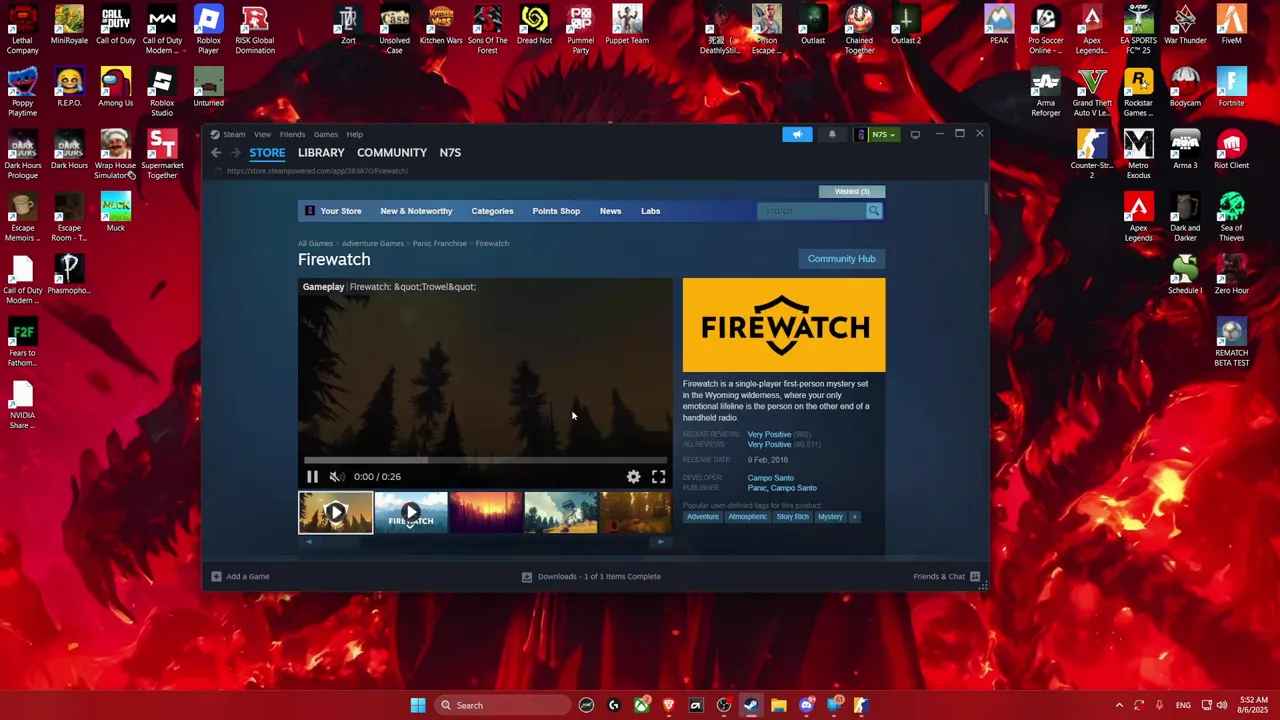Open the Points Shop link

pyautogui.click(x=556, y=211)
